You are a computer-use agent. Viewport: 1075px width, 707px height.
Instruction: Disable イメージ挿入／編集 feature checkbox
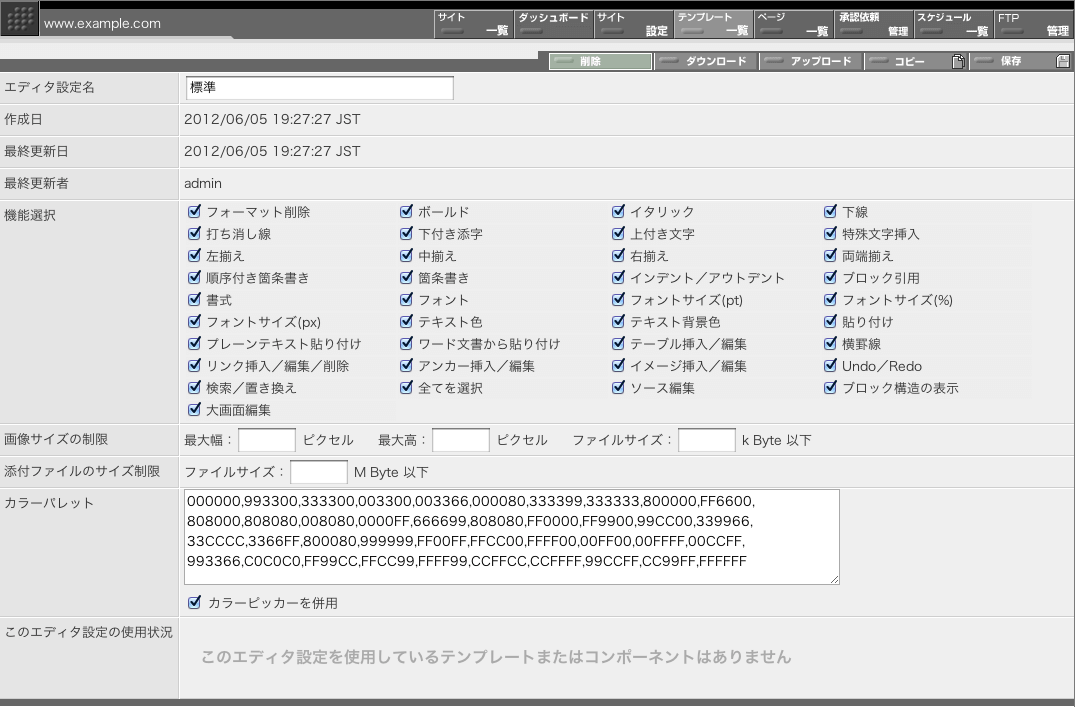(618, 365)
